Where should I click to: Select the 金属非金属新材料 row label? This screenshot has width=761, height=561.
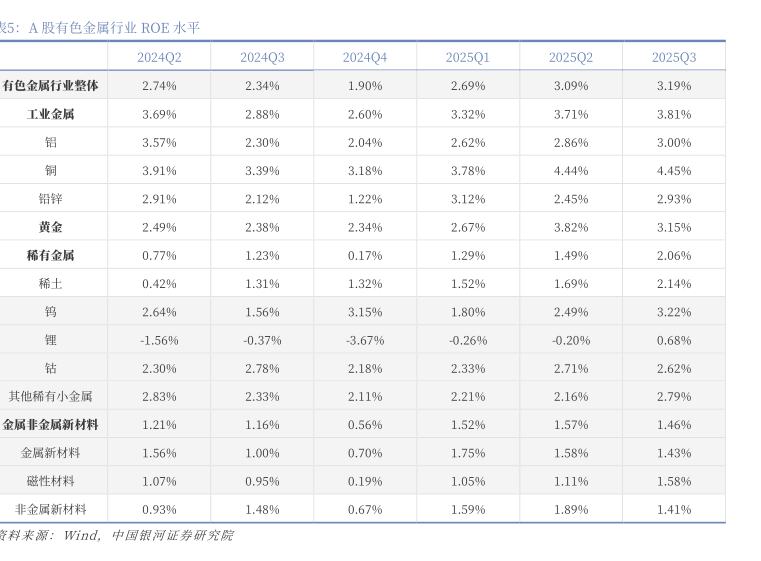tap(51, 424)
